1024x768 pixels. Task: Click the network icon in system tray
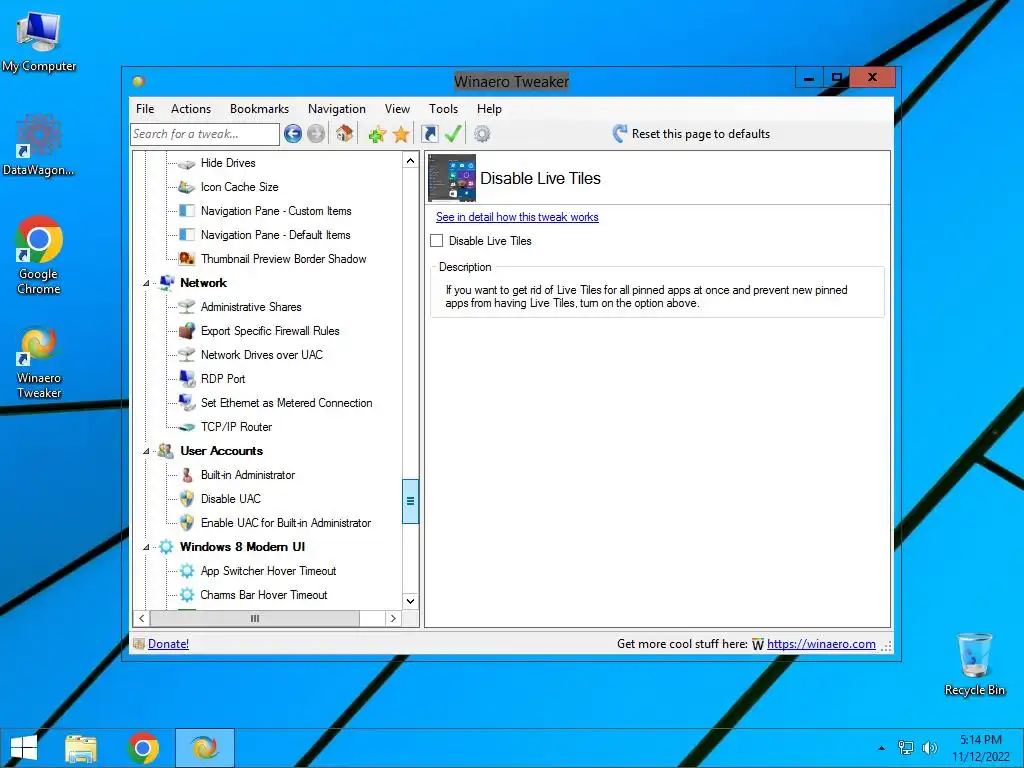pos(906,748)
